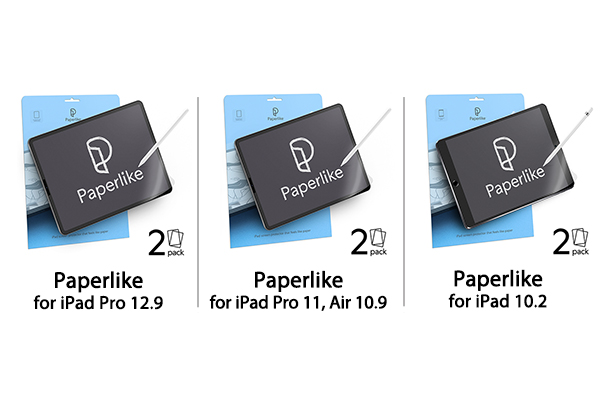Click the small tablet icon on first blue package
600x400 pixels.
pos(37,115)
